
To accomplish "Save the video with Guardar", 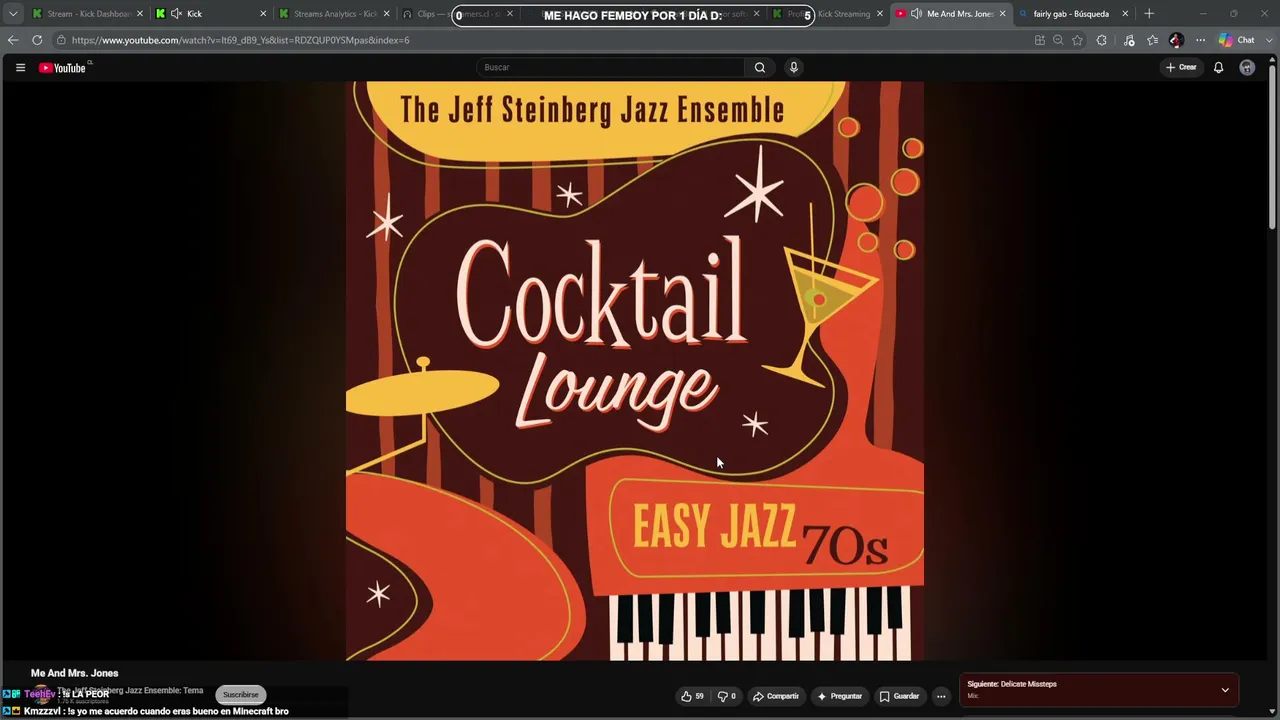I will point(899,696).
